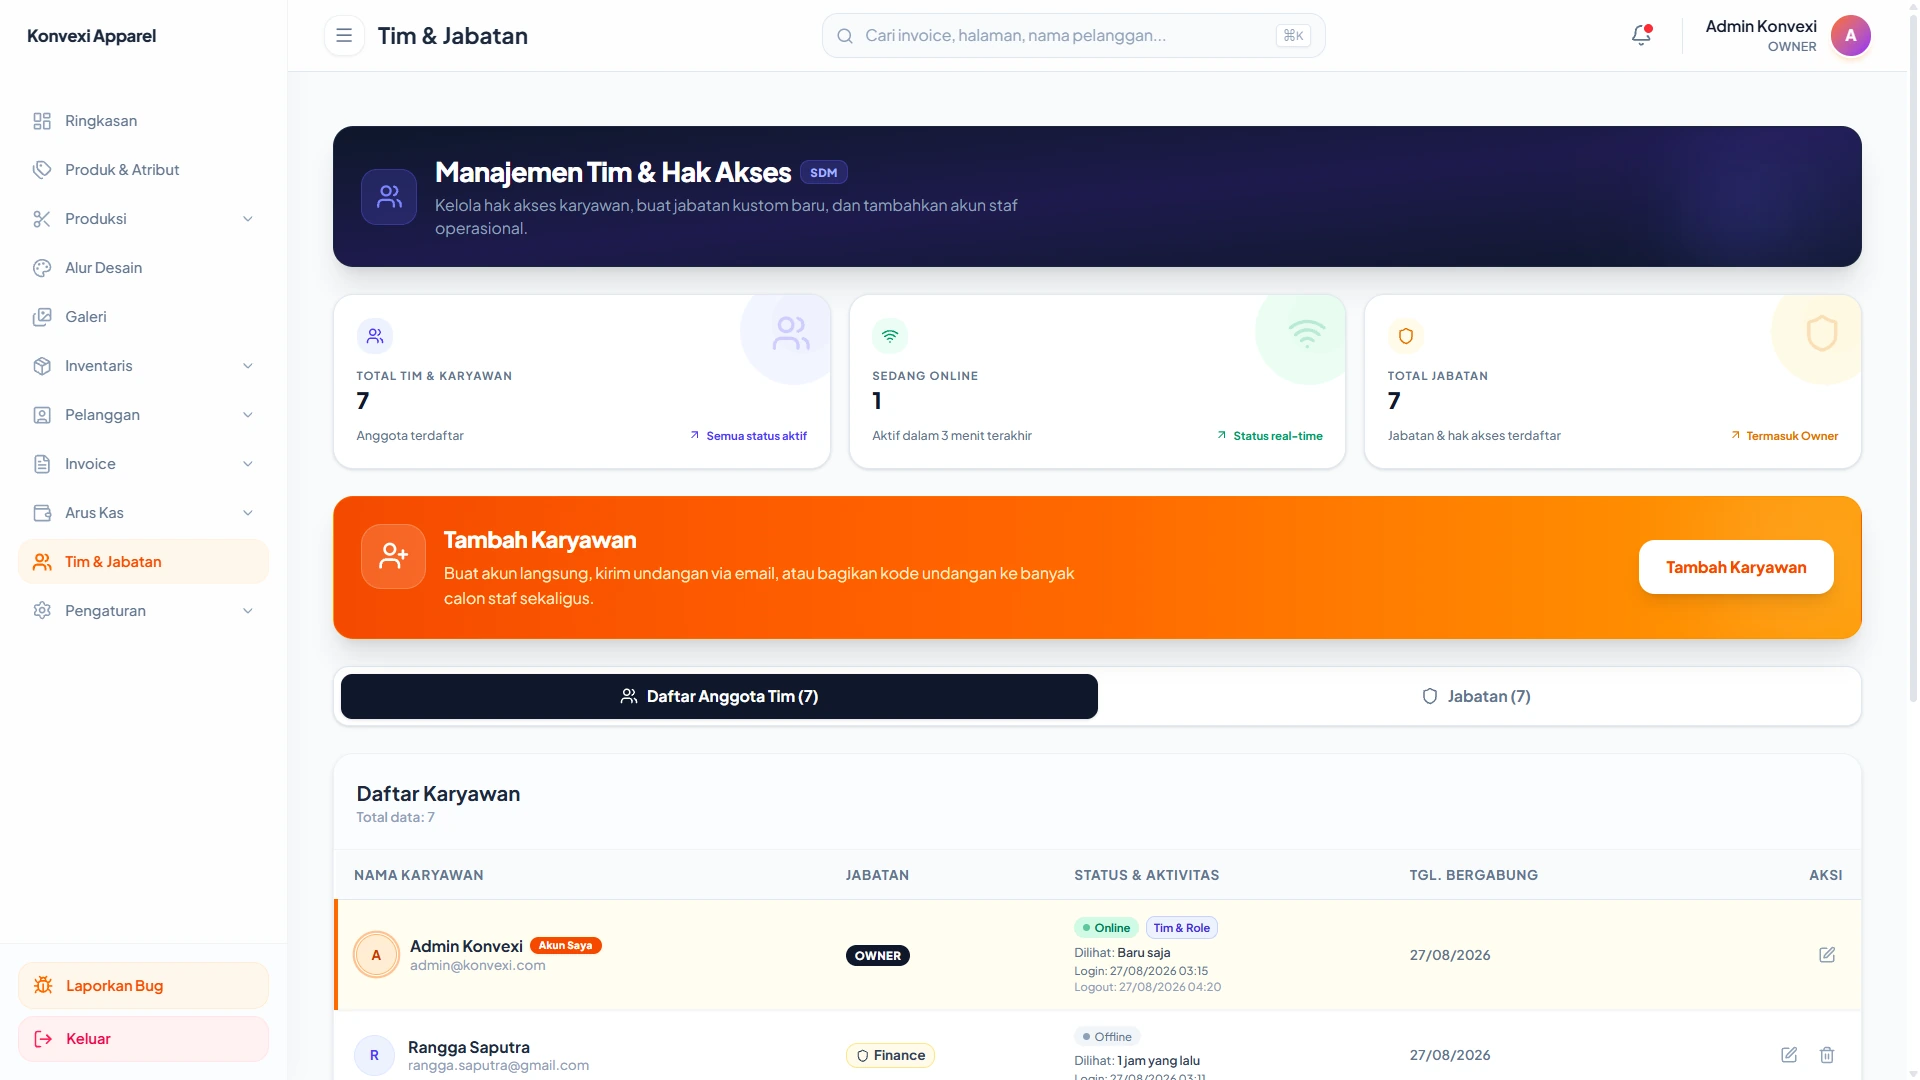Click the OWNER role badge
Screen dimensions: 1920x1080
click(877, 955)
